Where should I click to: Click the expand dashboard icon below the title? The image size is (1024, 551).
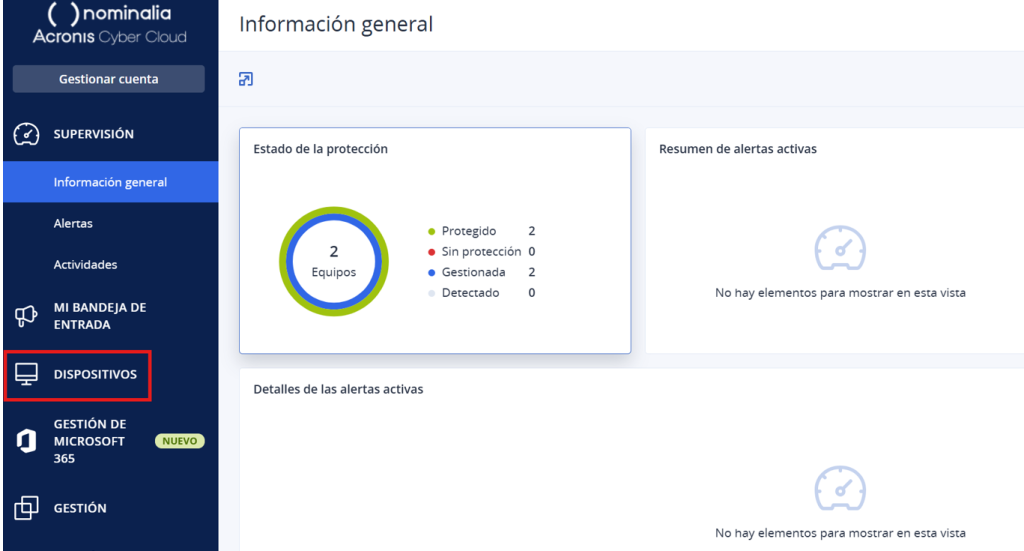[x=246, y=79]
